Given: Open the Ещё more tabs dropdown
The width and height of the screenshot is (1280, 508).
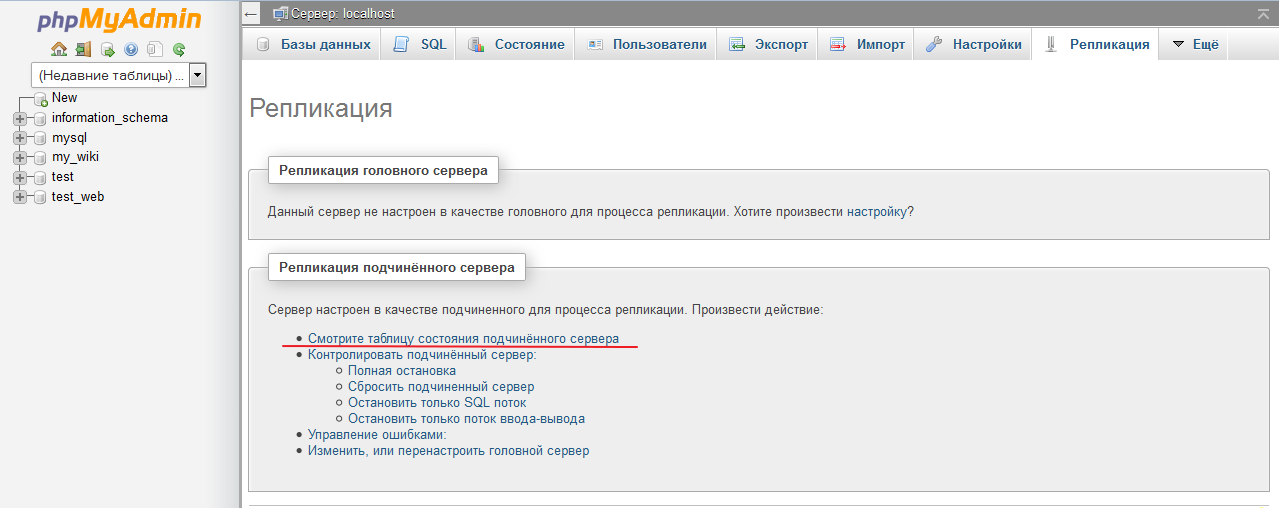Looking at the screenshot, I should click(1194, 44).
